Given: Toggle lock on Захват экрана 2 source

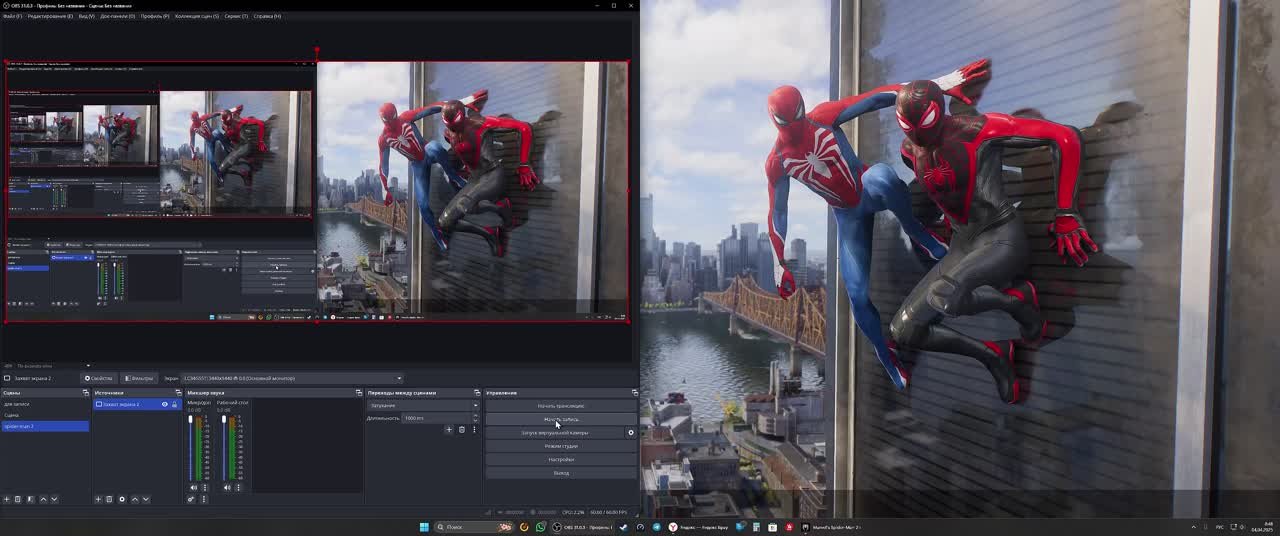Looking at the screenshot, I should tap(176, 405).
